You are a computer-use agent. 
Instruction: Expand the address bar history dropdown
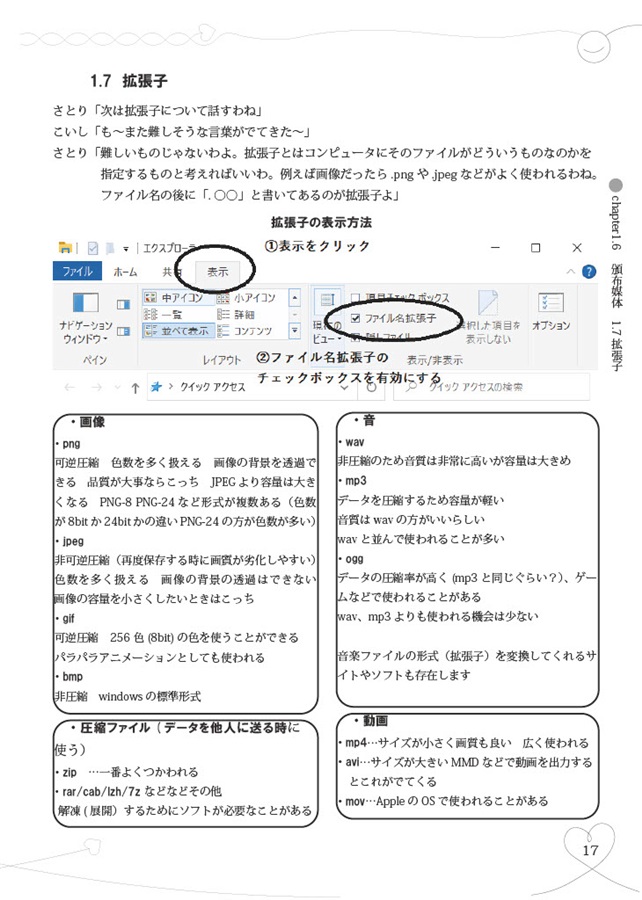[x=344, y=388]
